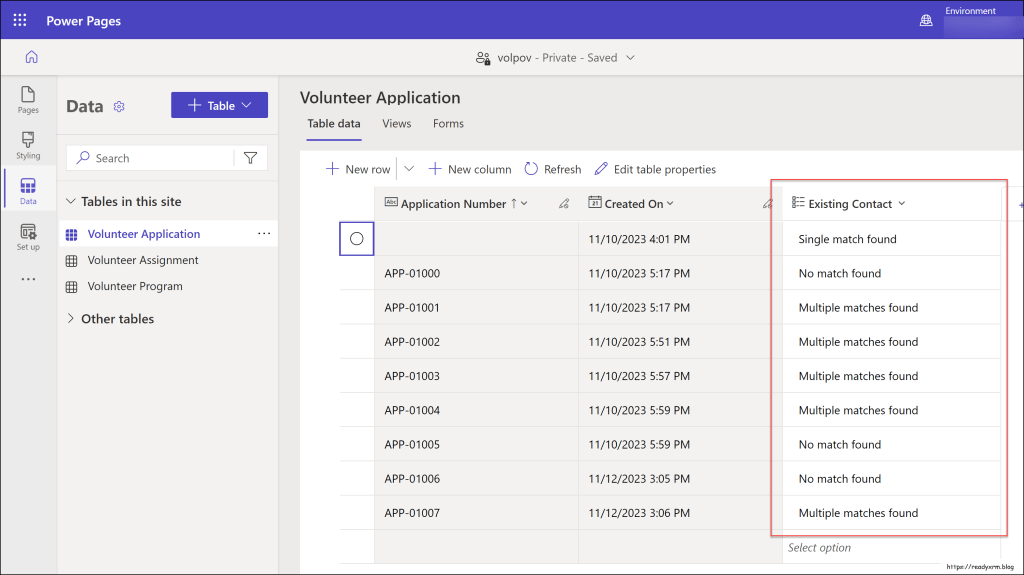The image size is (1024, 575).
Task: Collapse Tables in this site section
Action: click(x=71, y=201)
